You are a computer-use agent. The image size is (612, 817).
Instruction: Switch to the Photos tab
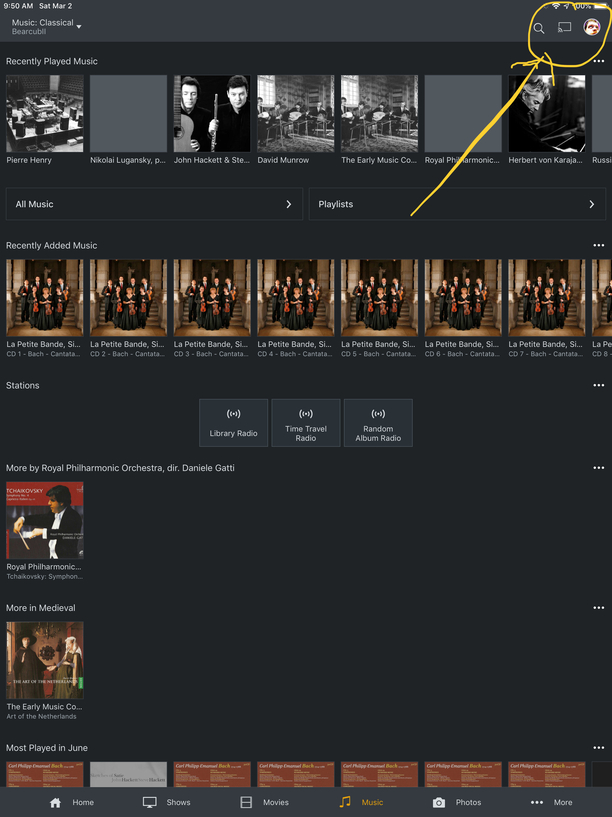pos(457,802)
